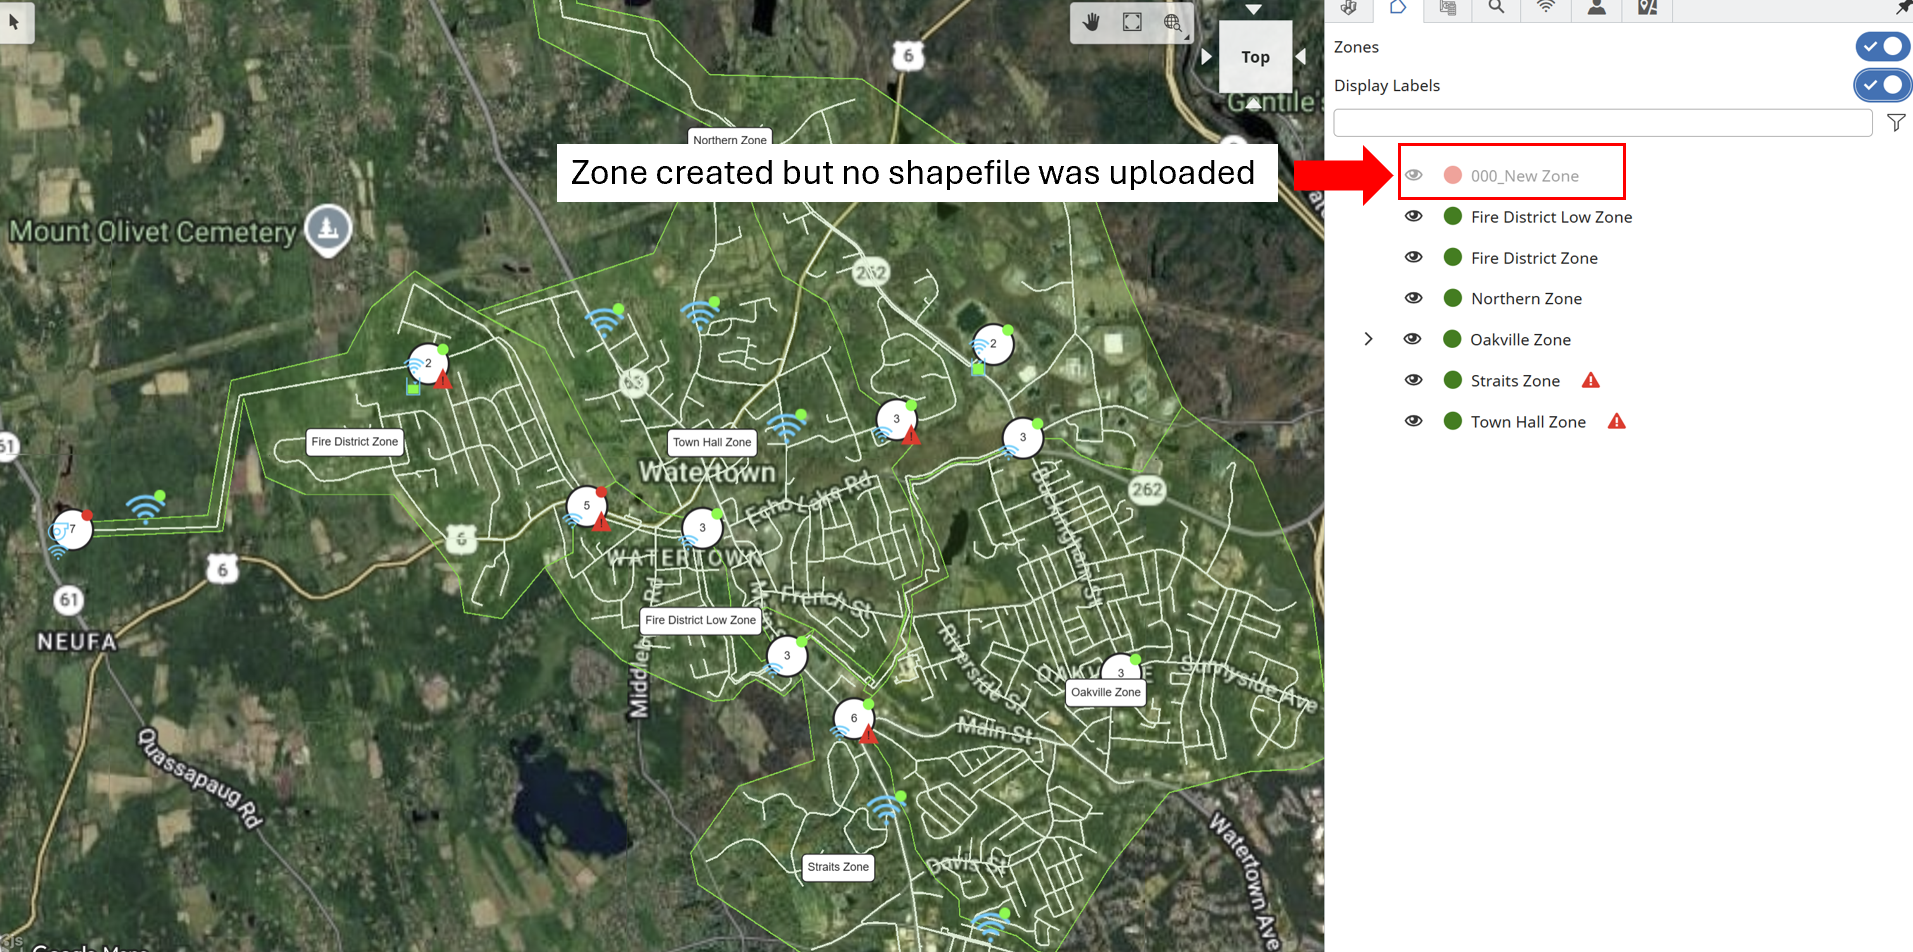Open the globe search map tool
The height and width of the screenshot is (952, 1913).
coord(1173,22)
